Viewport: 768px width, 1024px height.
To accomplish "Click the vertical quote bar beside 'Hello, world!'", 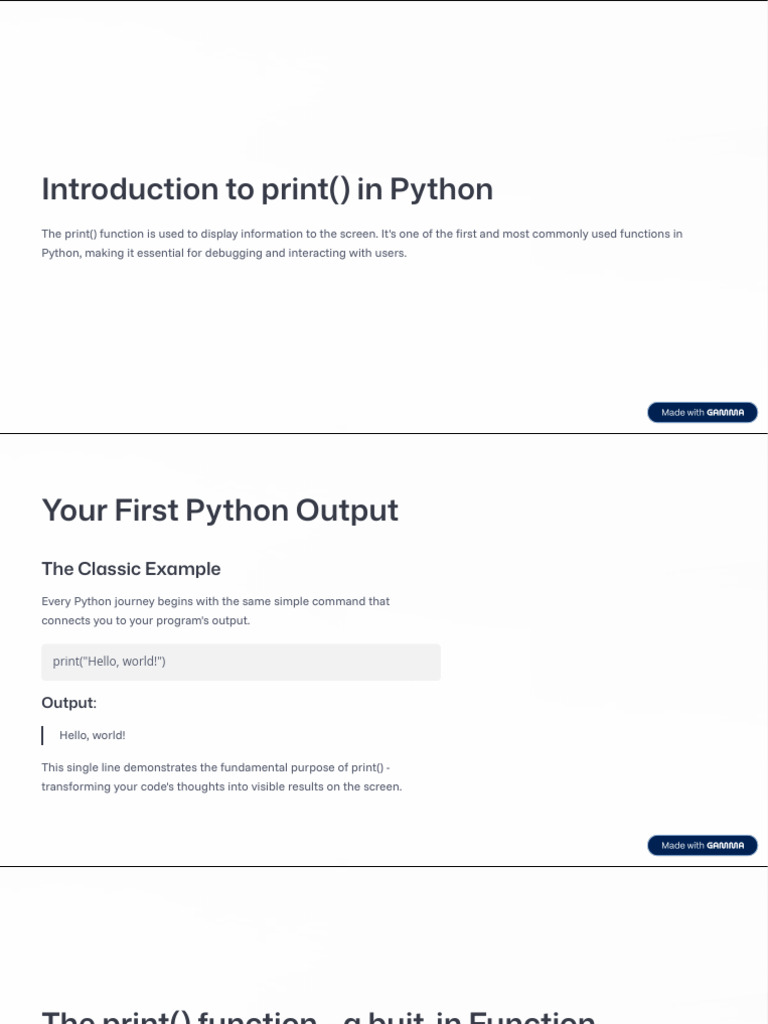I will 43,735.
